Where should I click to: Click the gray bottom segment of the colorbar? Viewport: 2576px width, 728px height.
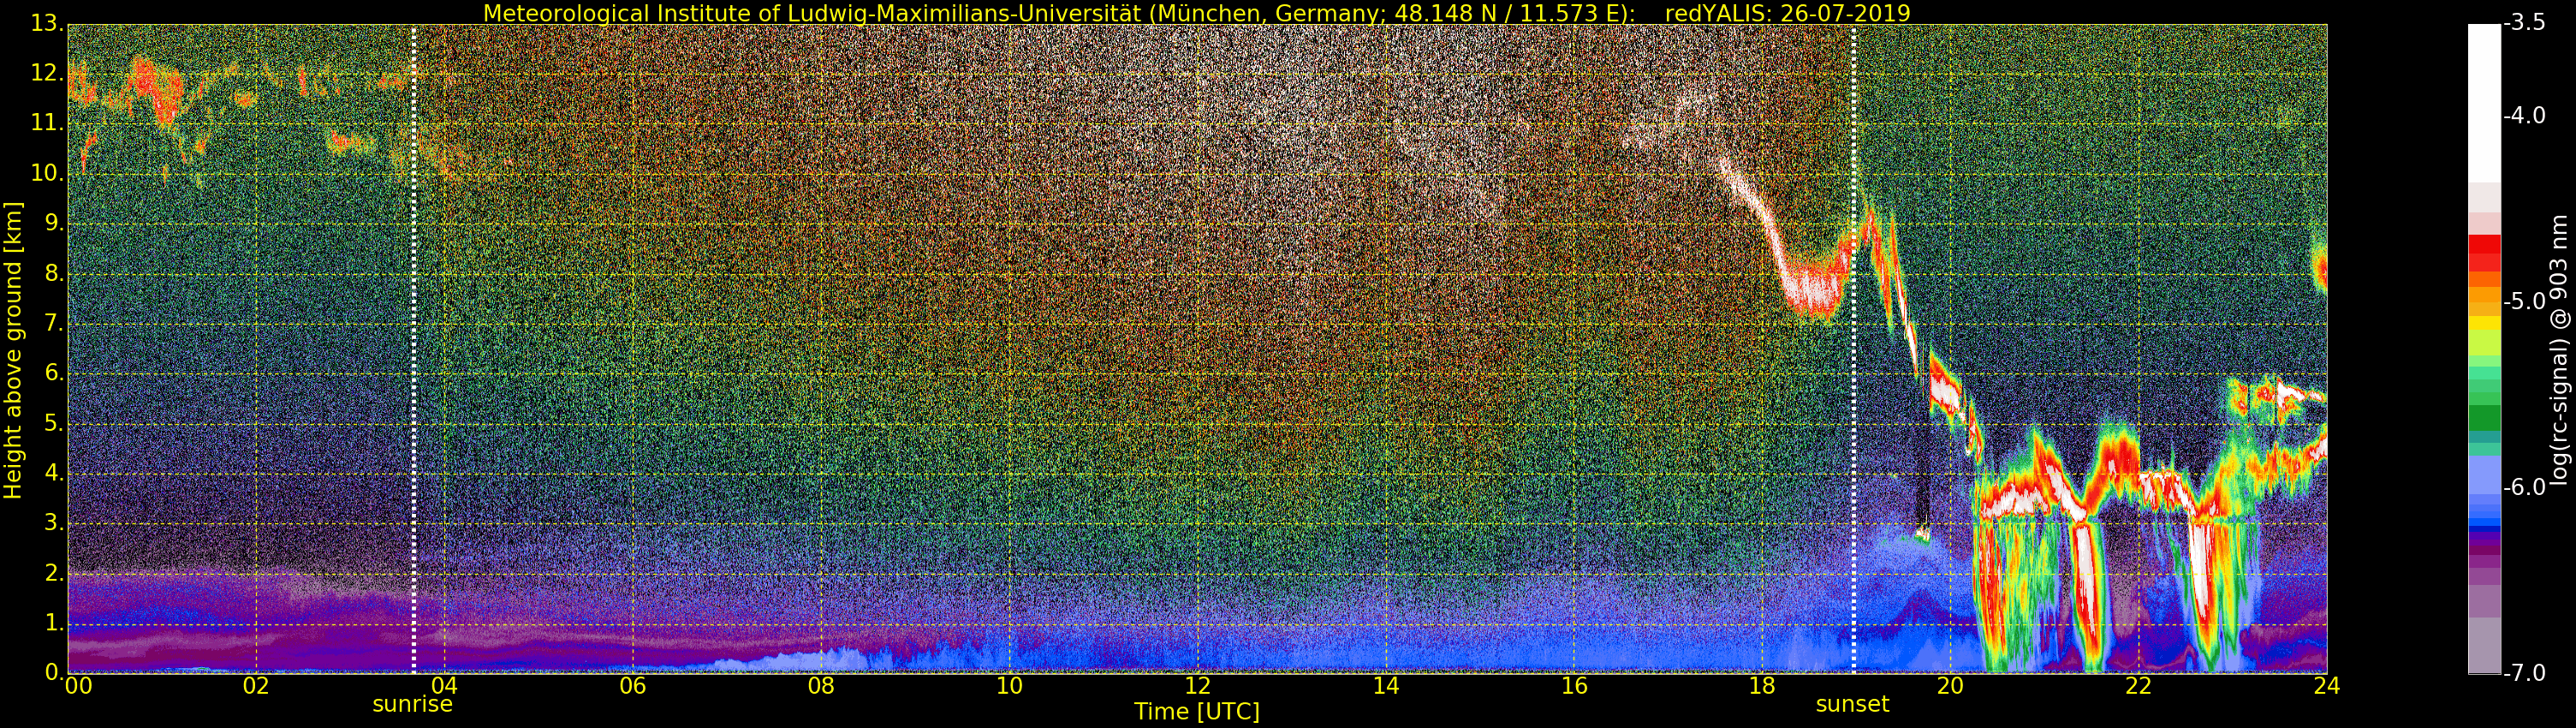pyautogui.click(x=2484, y=645)
